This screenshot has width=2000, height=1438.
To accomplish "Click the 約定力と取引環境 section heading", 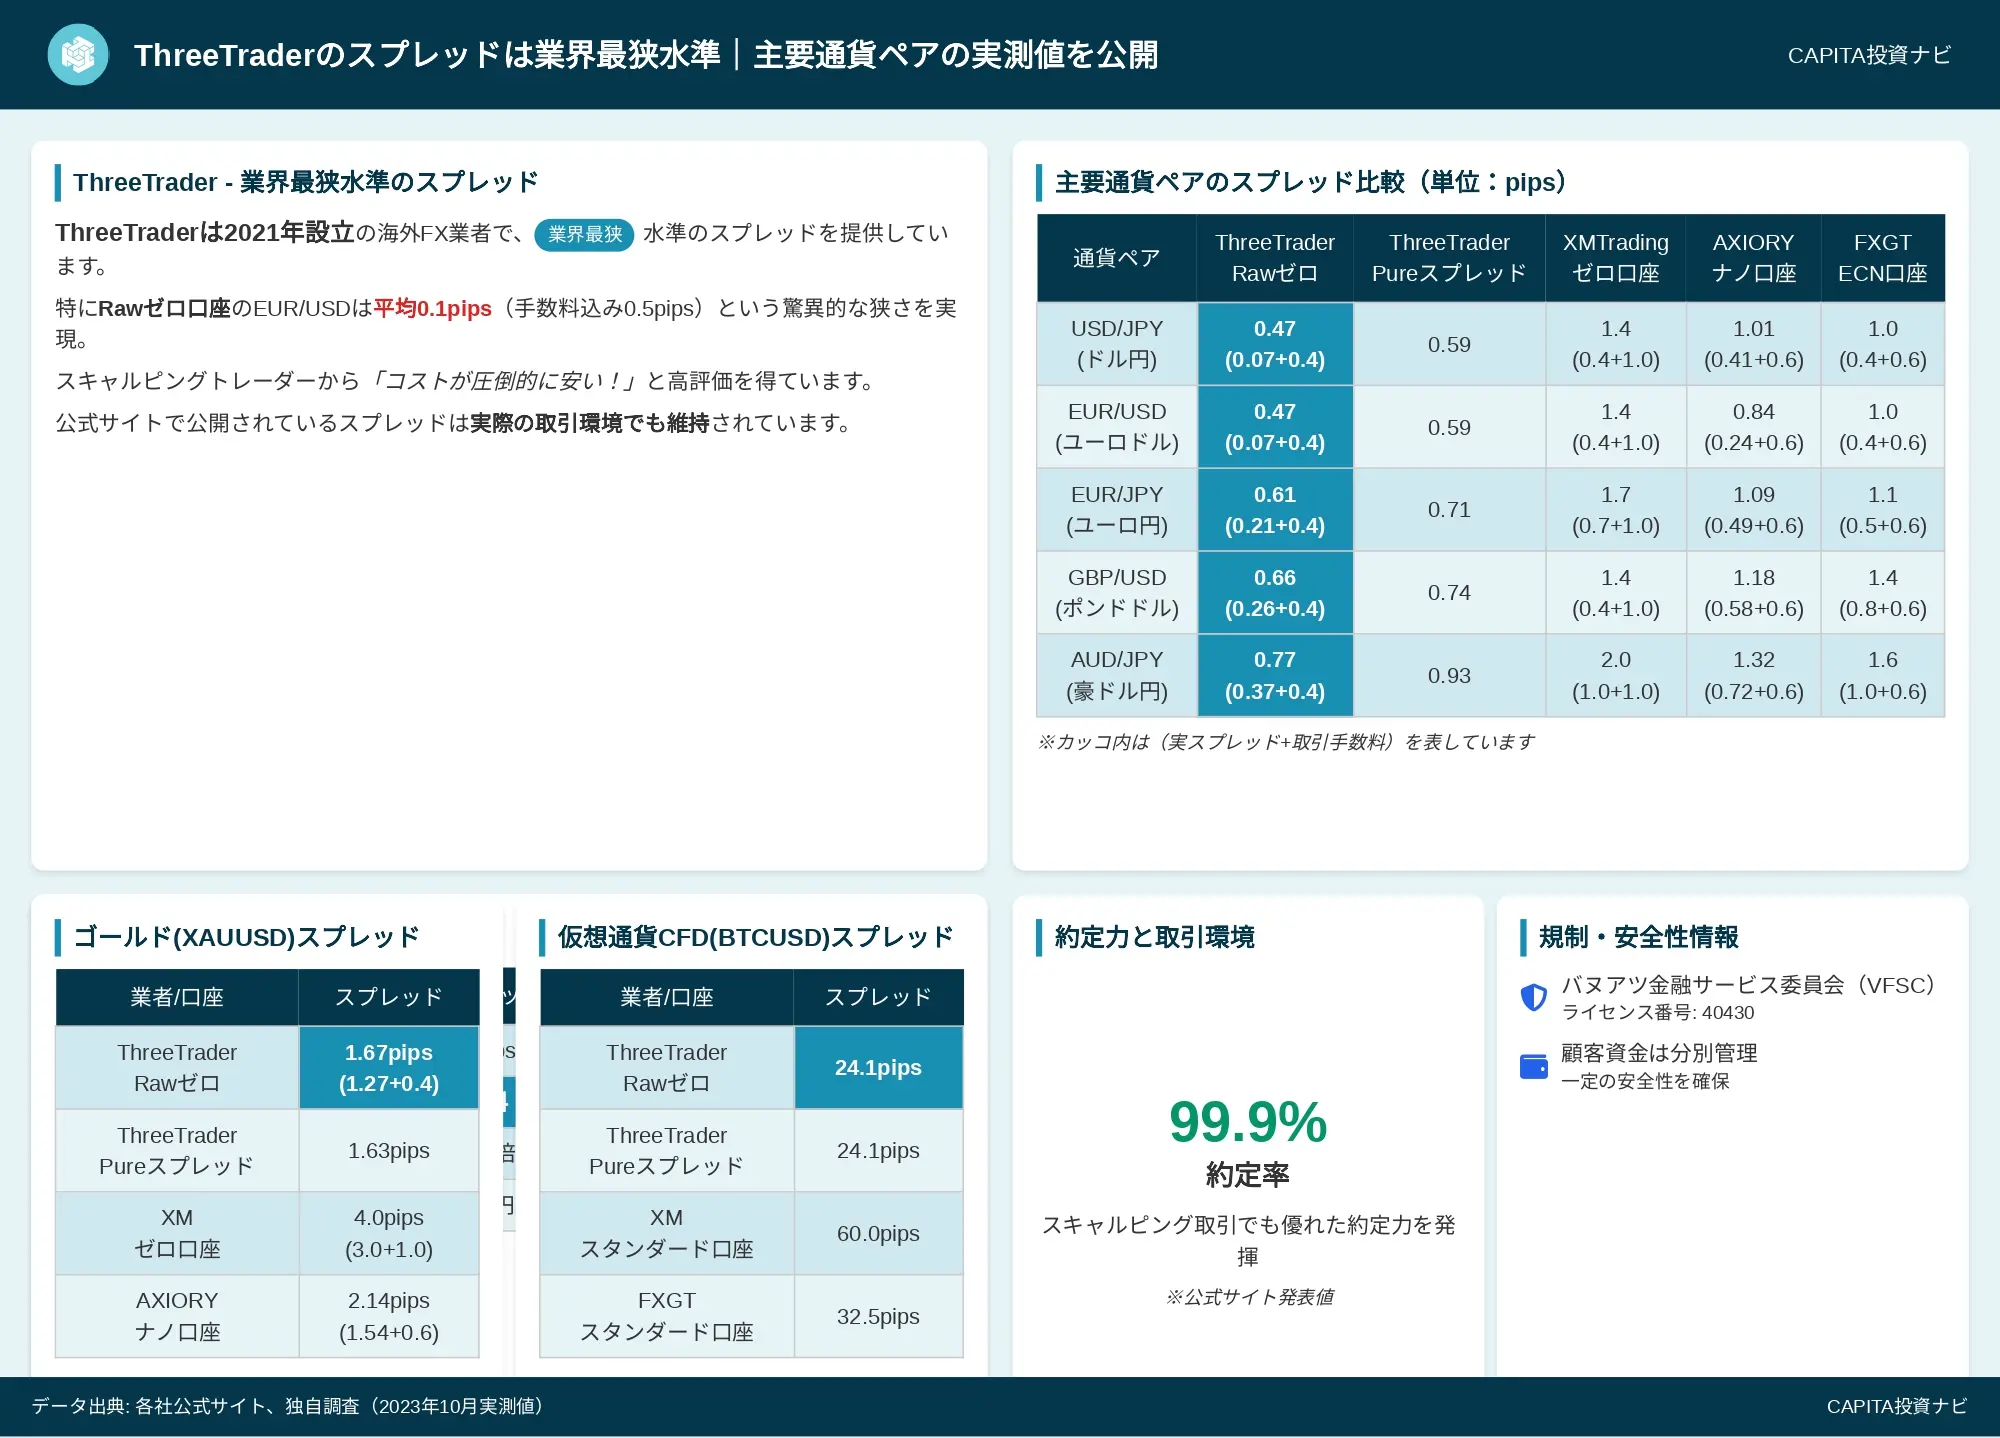I will pyautogui.click(x=1155, y=937).
